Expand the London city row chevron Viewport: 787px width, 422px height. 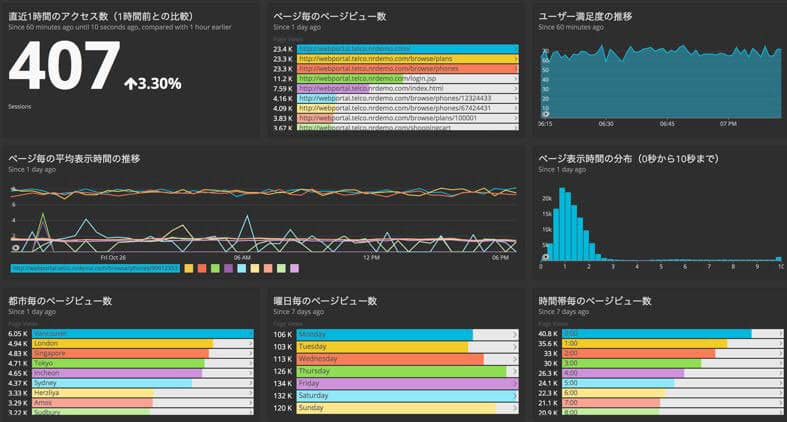click(x=250, y=343)
